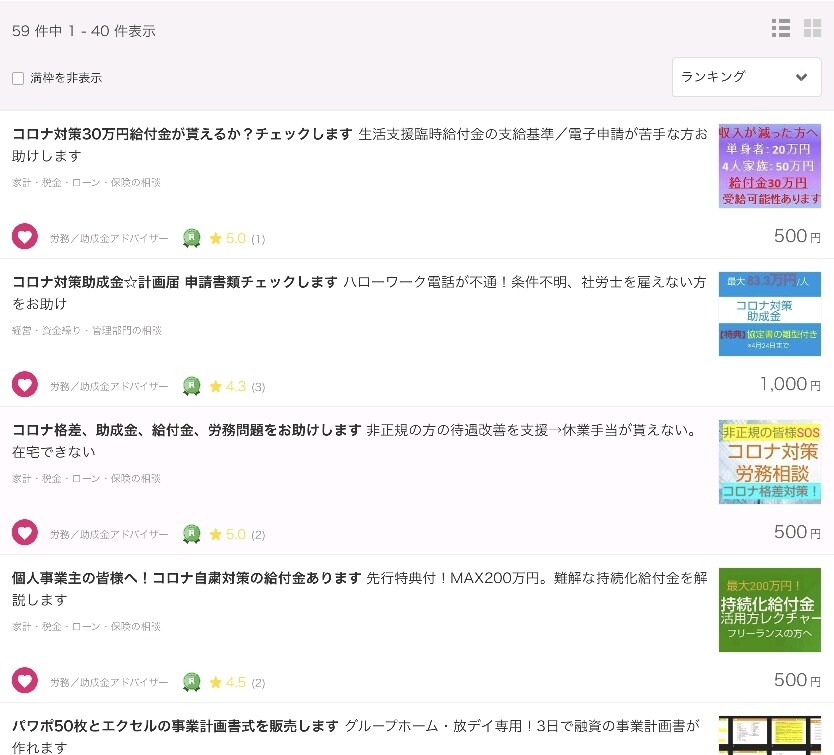This screenshot has height=755, width=834.
Task: Click category 家計・税金 under コロナ格差 listing
Action: point(86,478)
